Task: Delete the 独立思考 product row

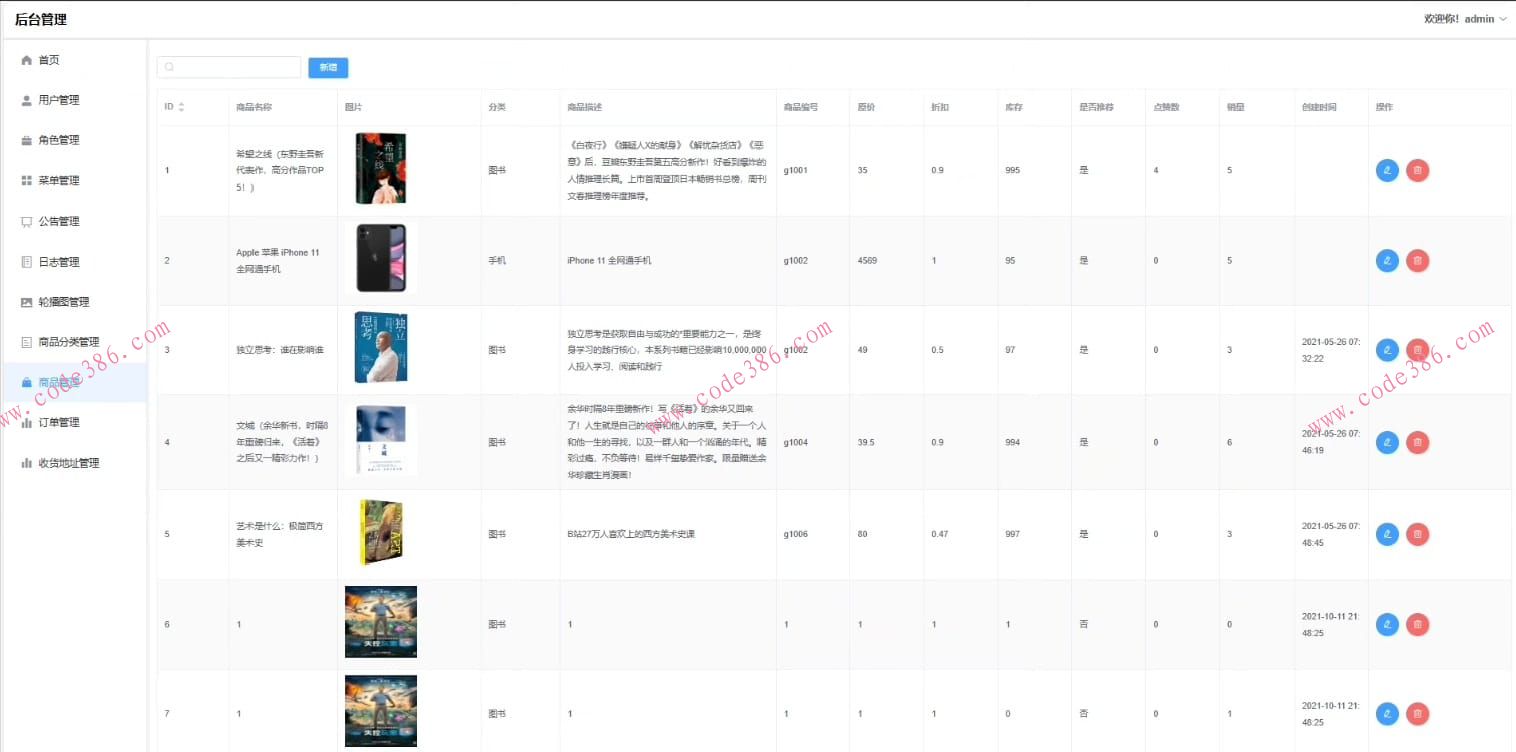Action: click(x=1417, y=350)
